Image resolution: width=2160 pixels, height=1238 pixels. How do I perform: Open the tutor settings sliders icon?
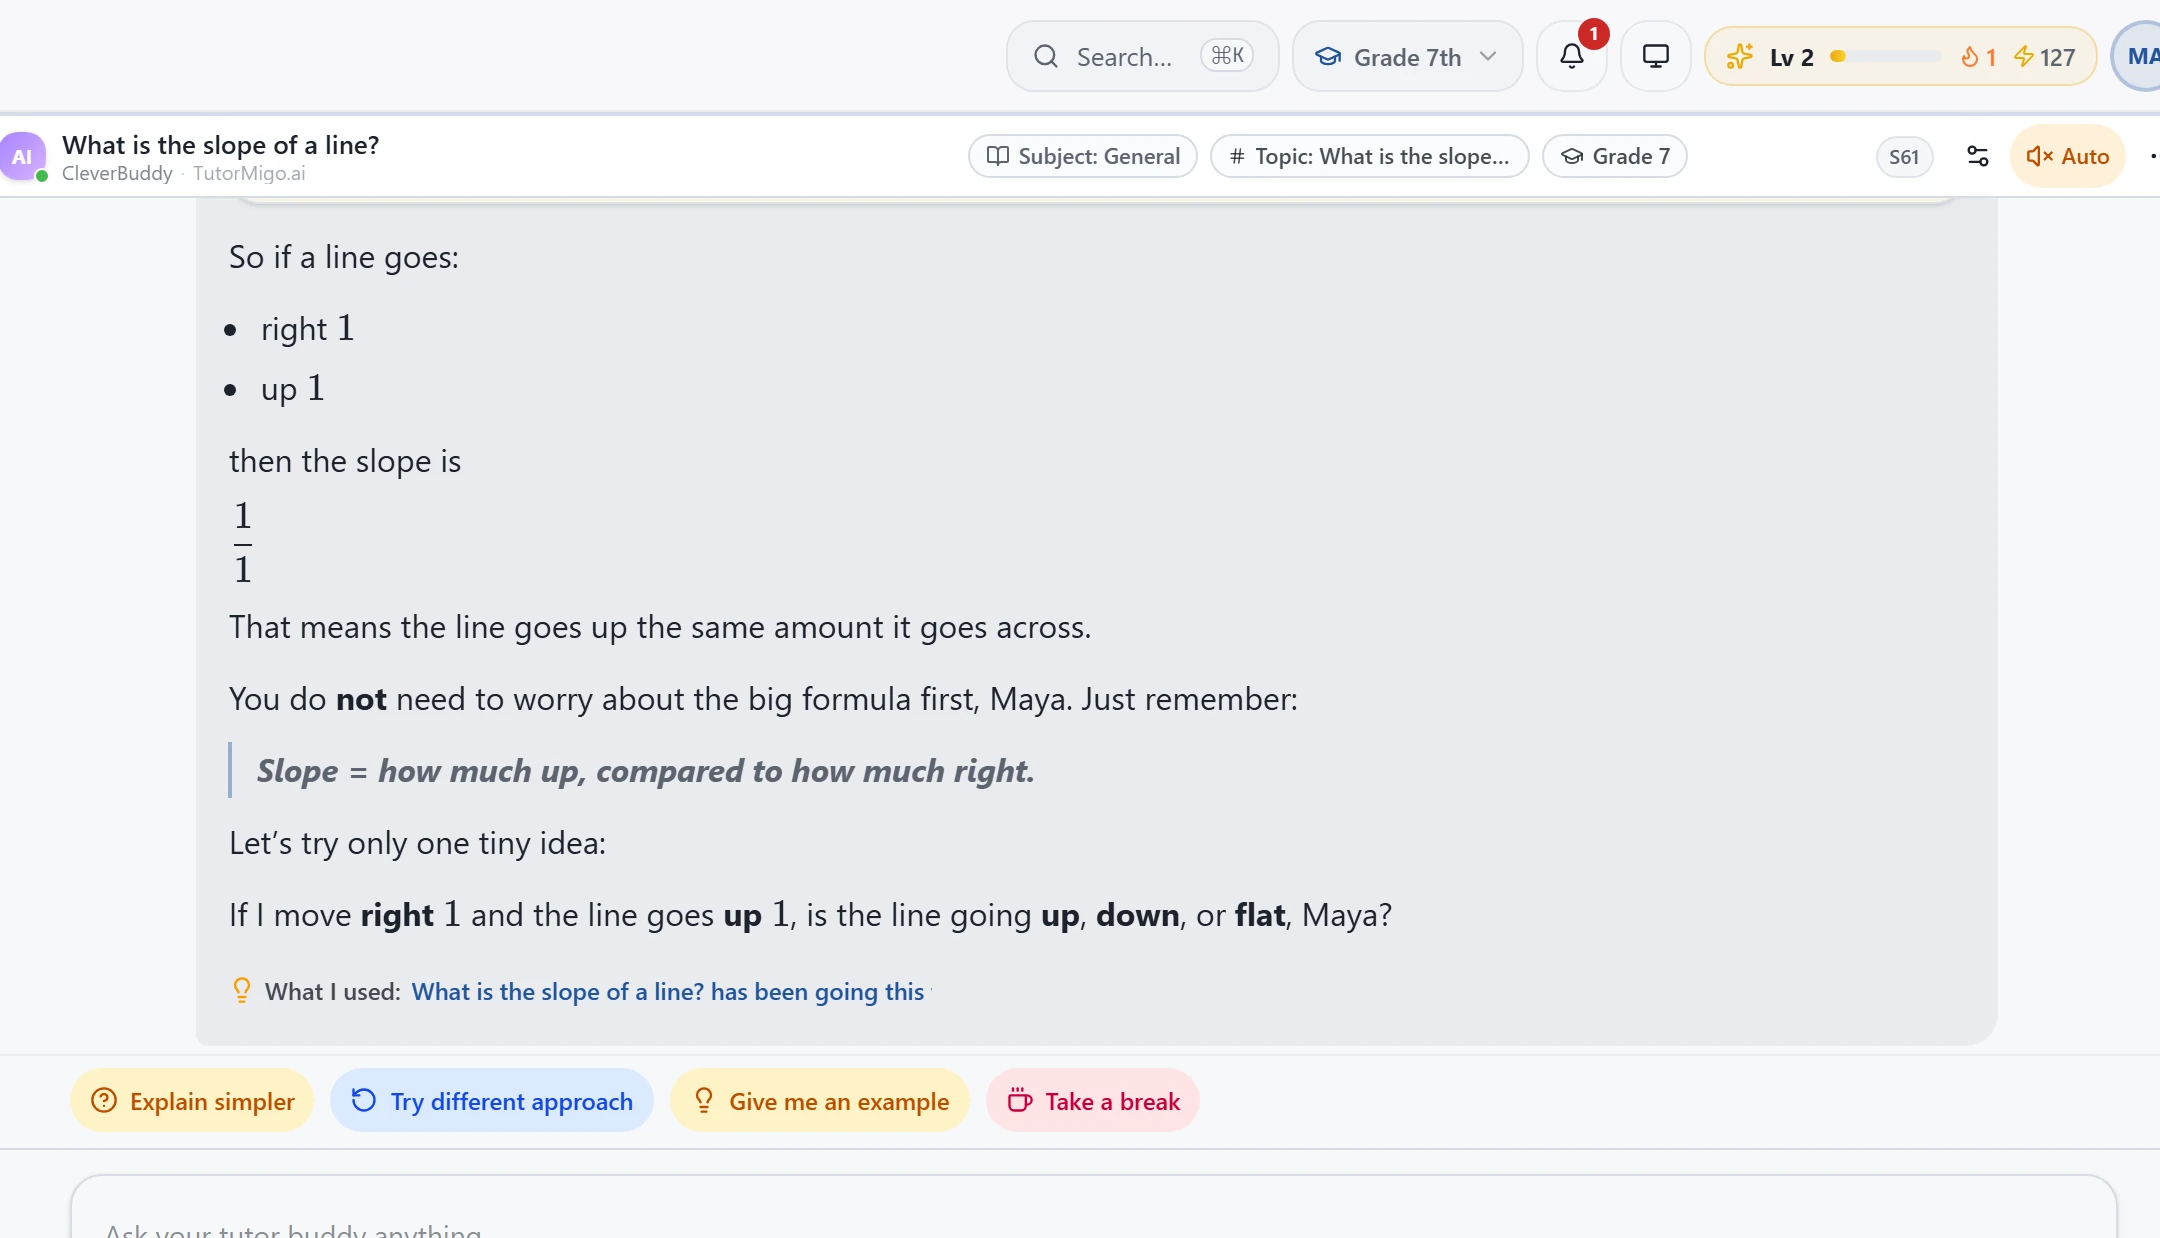click(1977, 156)
